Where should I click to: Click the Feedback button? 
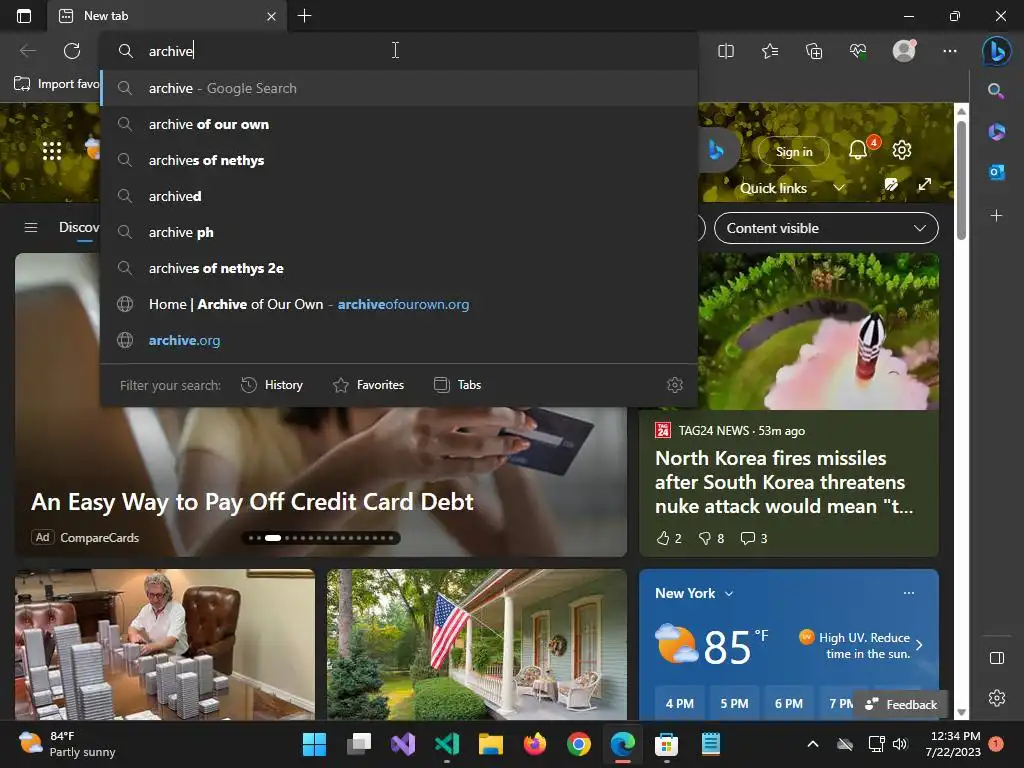coord(901,704)
